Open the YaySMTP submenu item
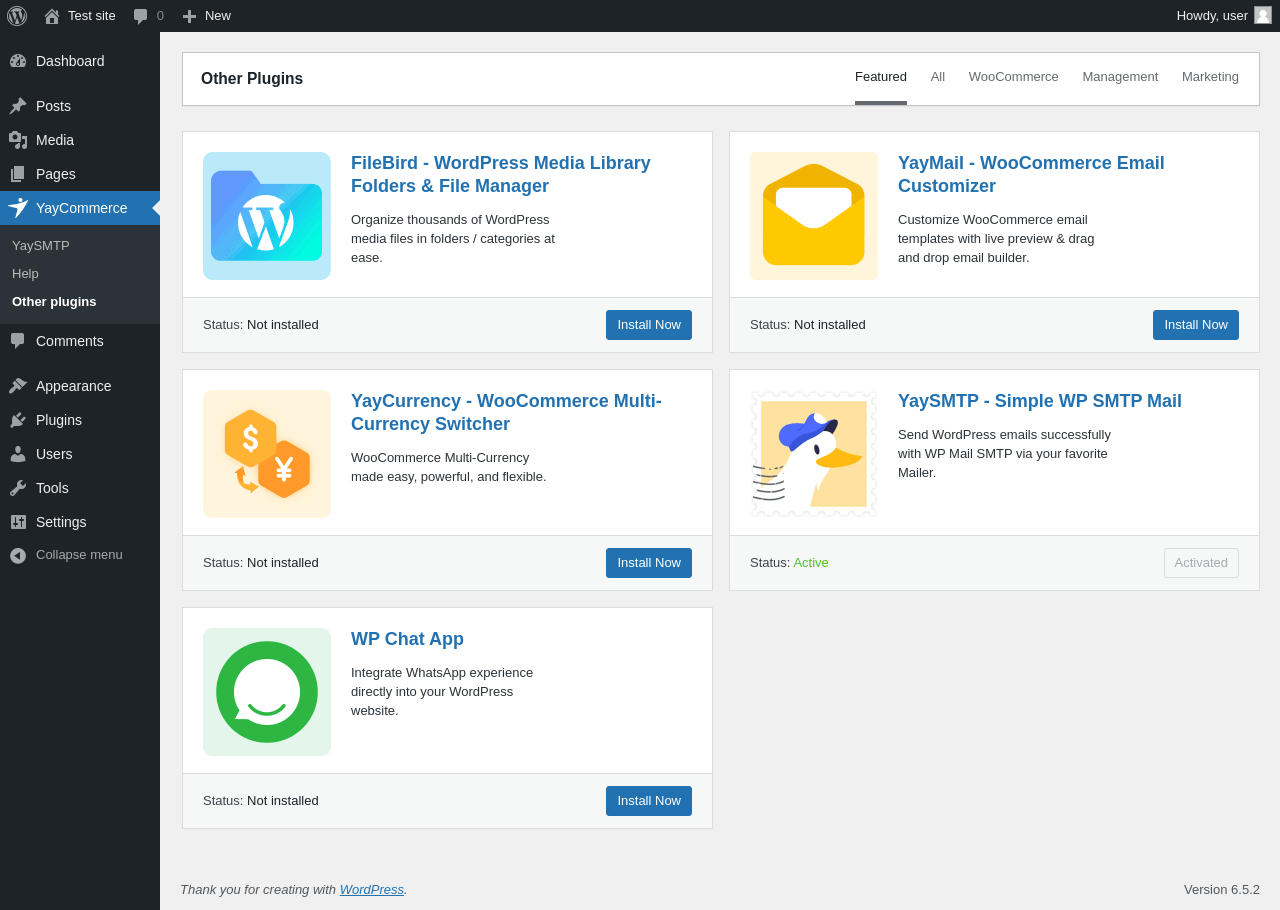This screenshot has height=910, width=1280. [41, 246]
